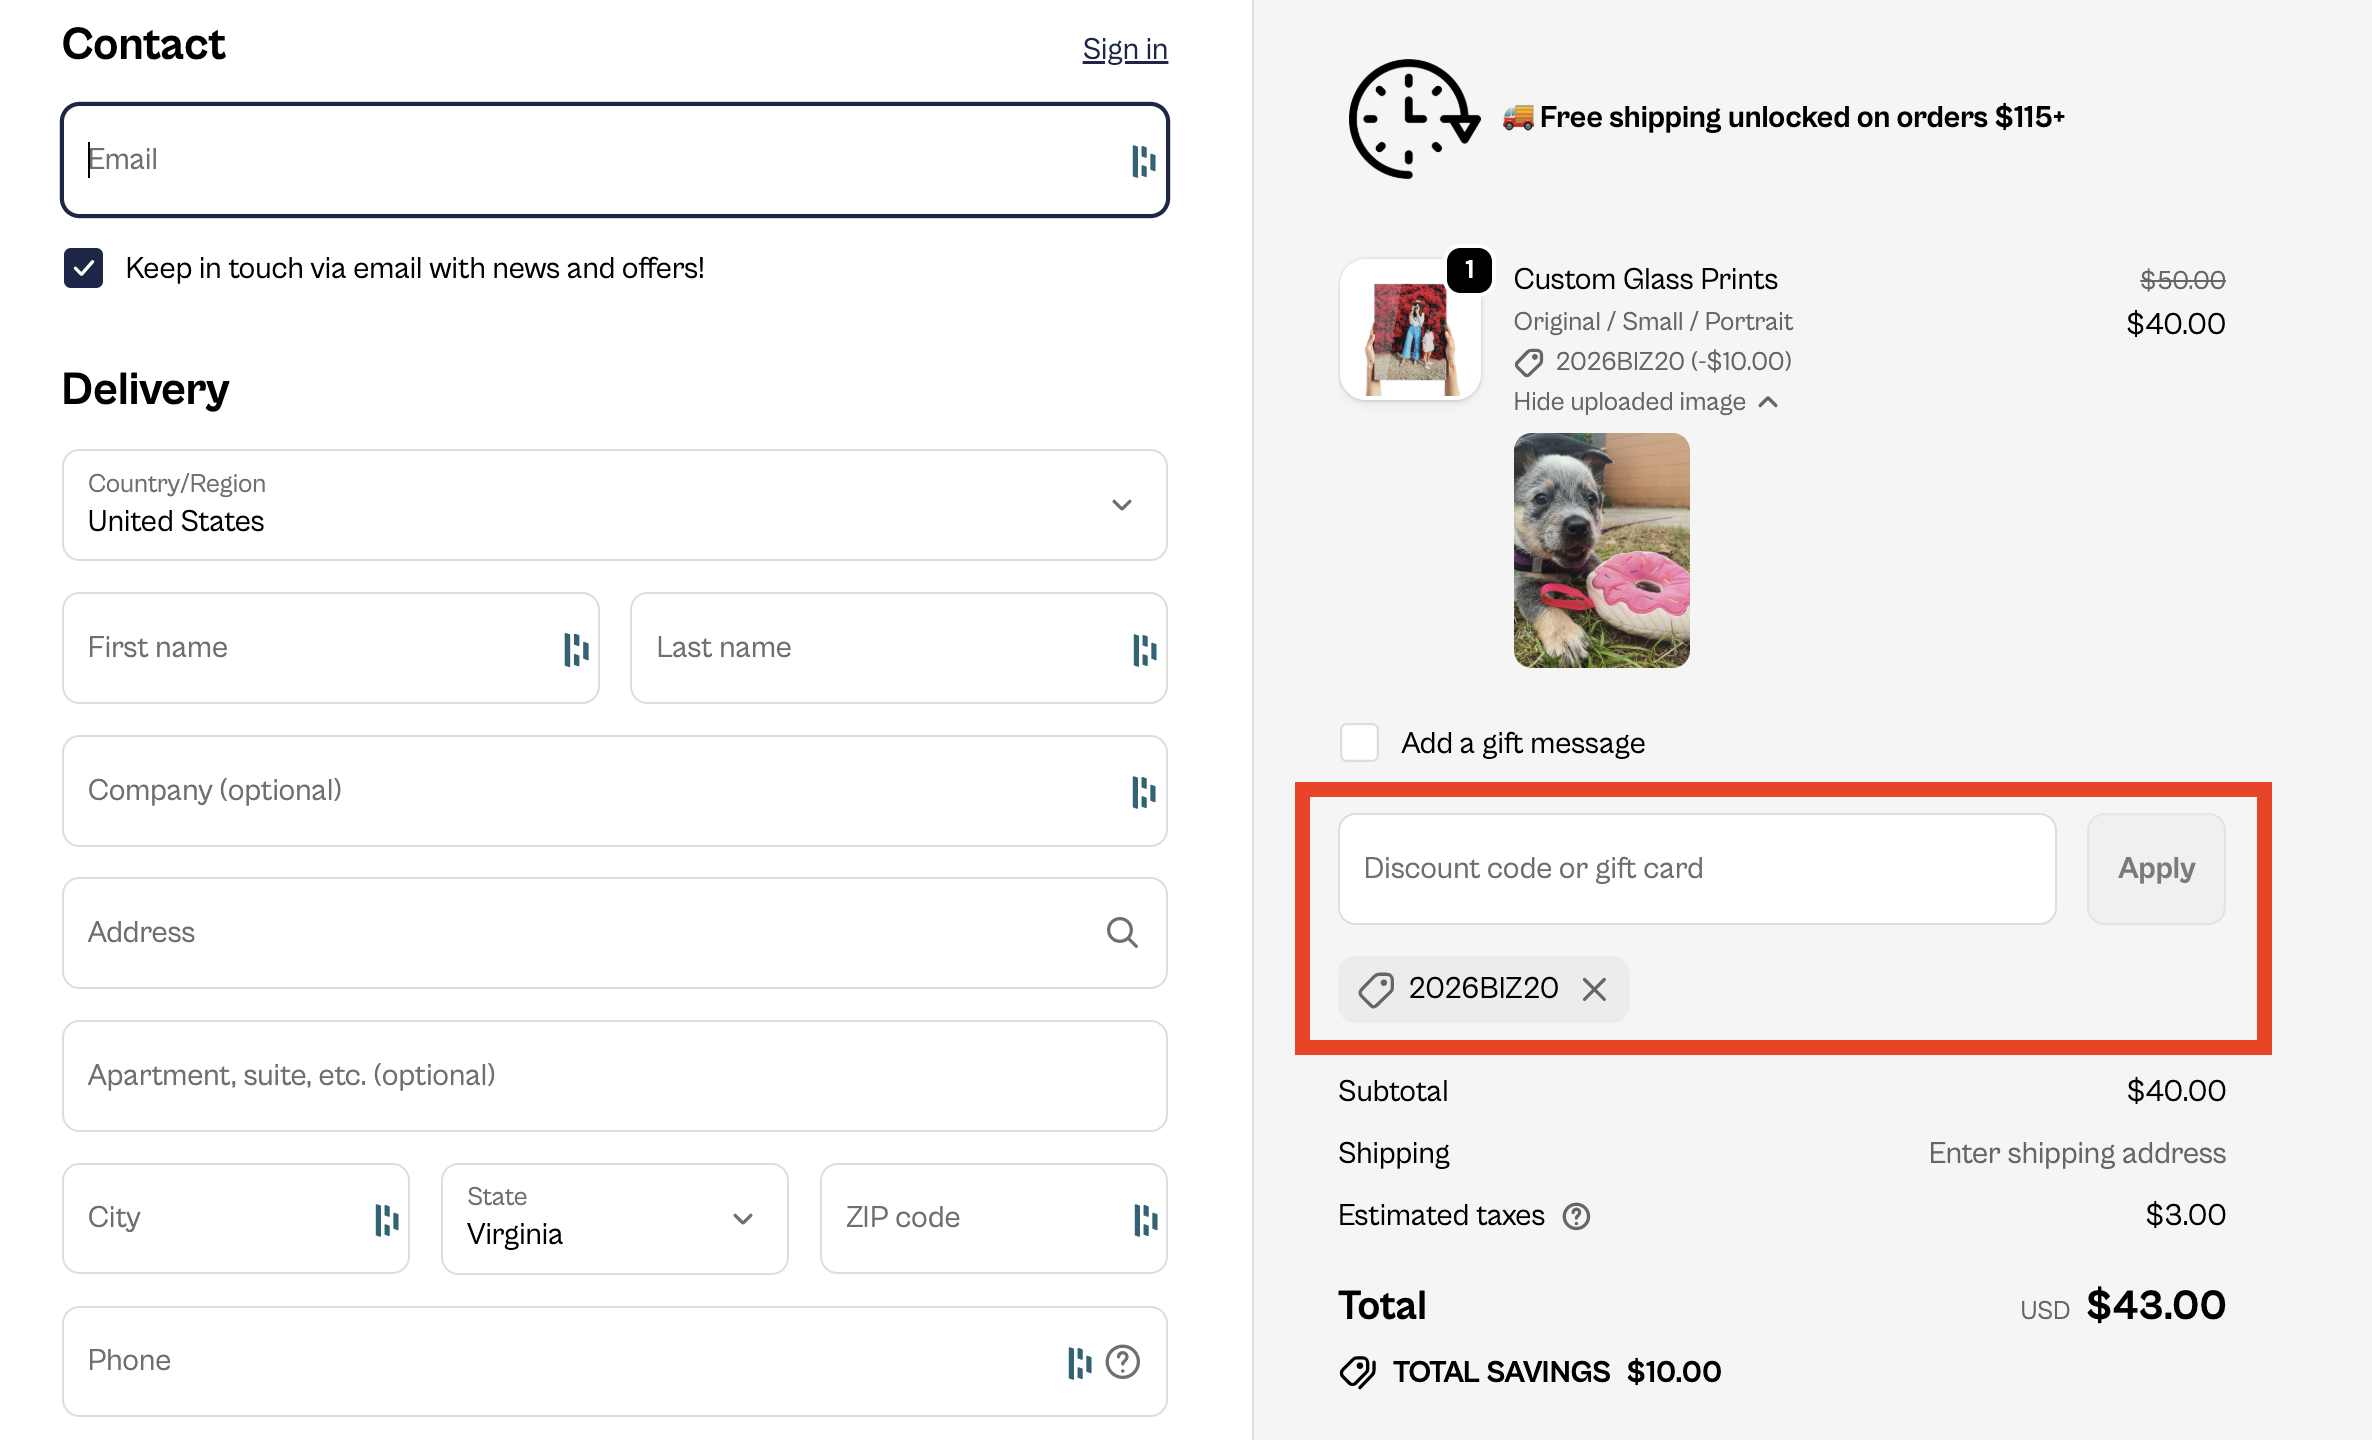Click autofill icon in ZIP code field
The image size is (2372, 1440).
click(x=1145, y=1219)
